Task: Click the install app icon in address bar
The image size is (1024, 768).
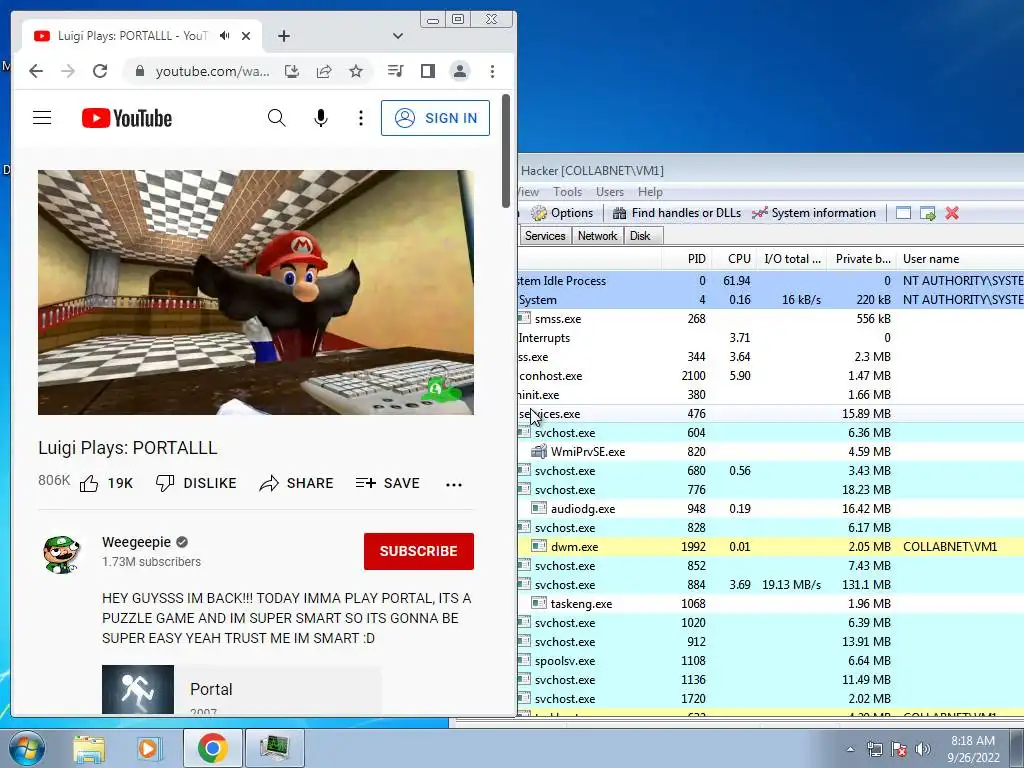Action: pyautogui.click(x=292, y=71)
